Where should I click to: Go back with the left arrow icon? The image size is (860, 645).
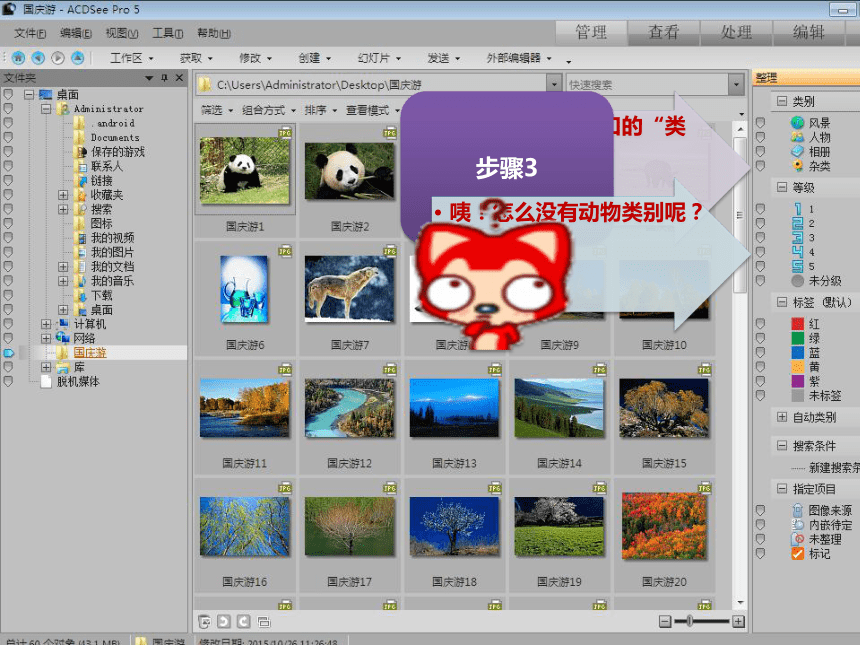pyautogui.click(x=38, y=58)
